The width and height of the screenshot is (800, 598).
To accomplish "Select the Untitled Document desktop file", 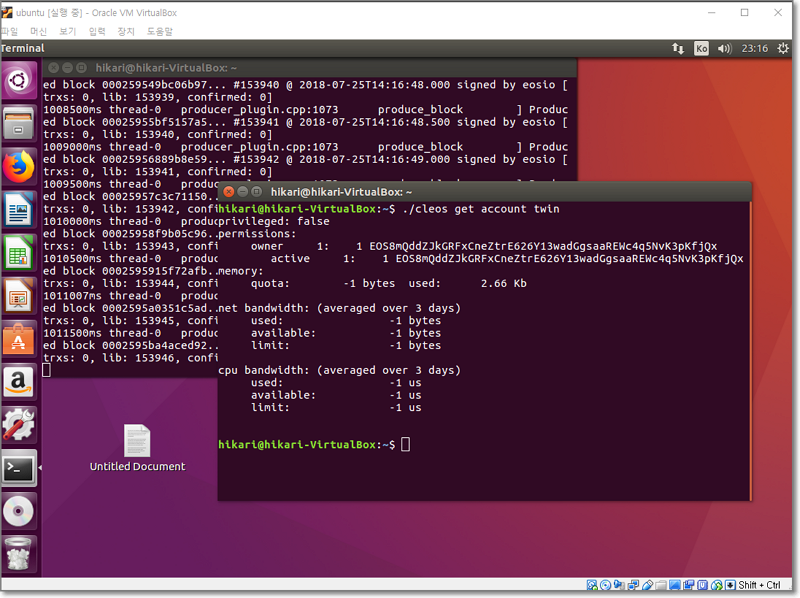I will tap(137, 447).
